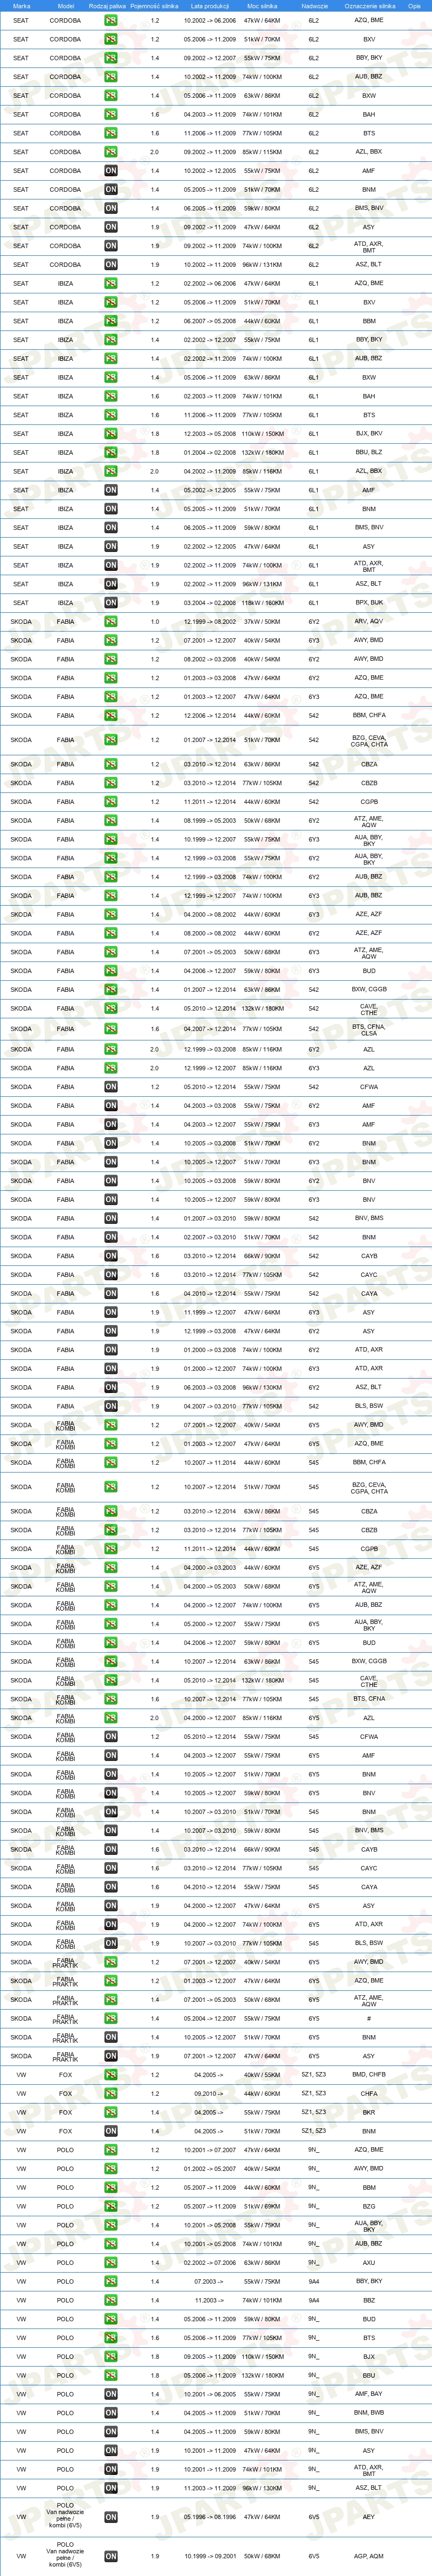Click the Model column header
The image size is (432, 2576).
tap(65, 6)
